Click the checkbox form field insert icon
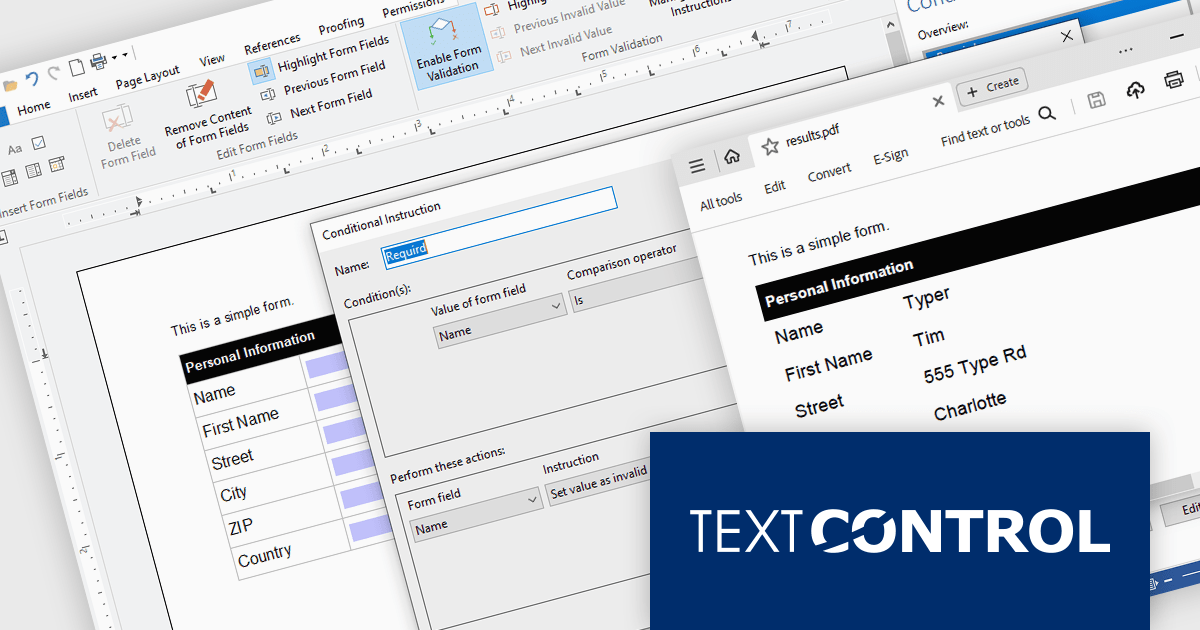The image size is (1200, 630). 39,143
